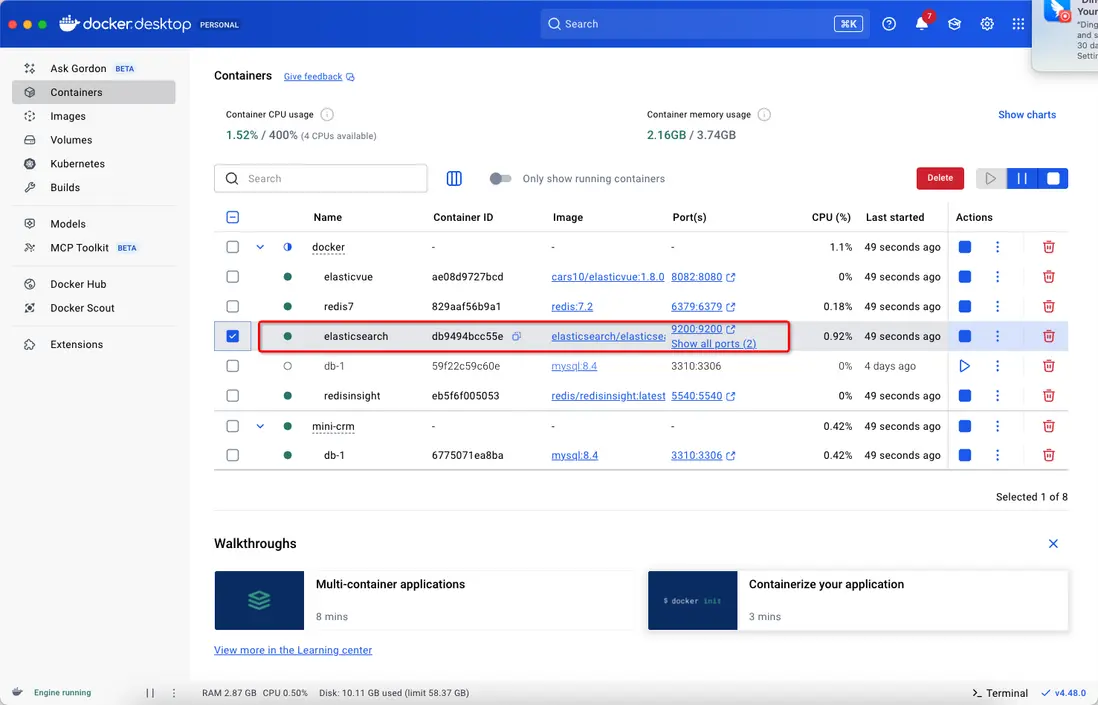This screenshot has width=1098, height=705.
Task: Go to Volumes in the sidebar
Action: point(71,140)
